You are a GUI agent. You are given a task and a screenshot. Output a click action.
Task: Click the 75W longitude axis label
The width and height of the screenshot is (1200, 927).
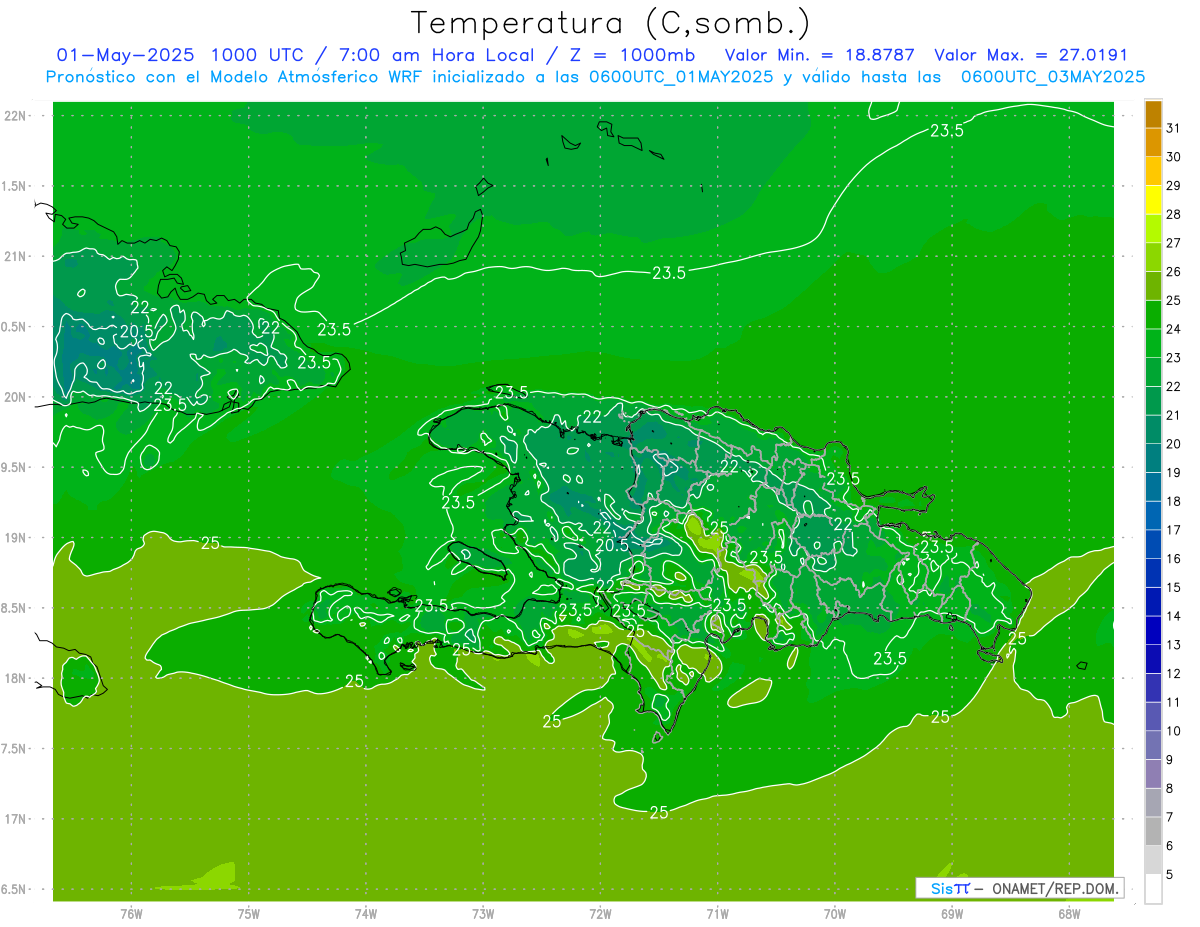(249, 914)
